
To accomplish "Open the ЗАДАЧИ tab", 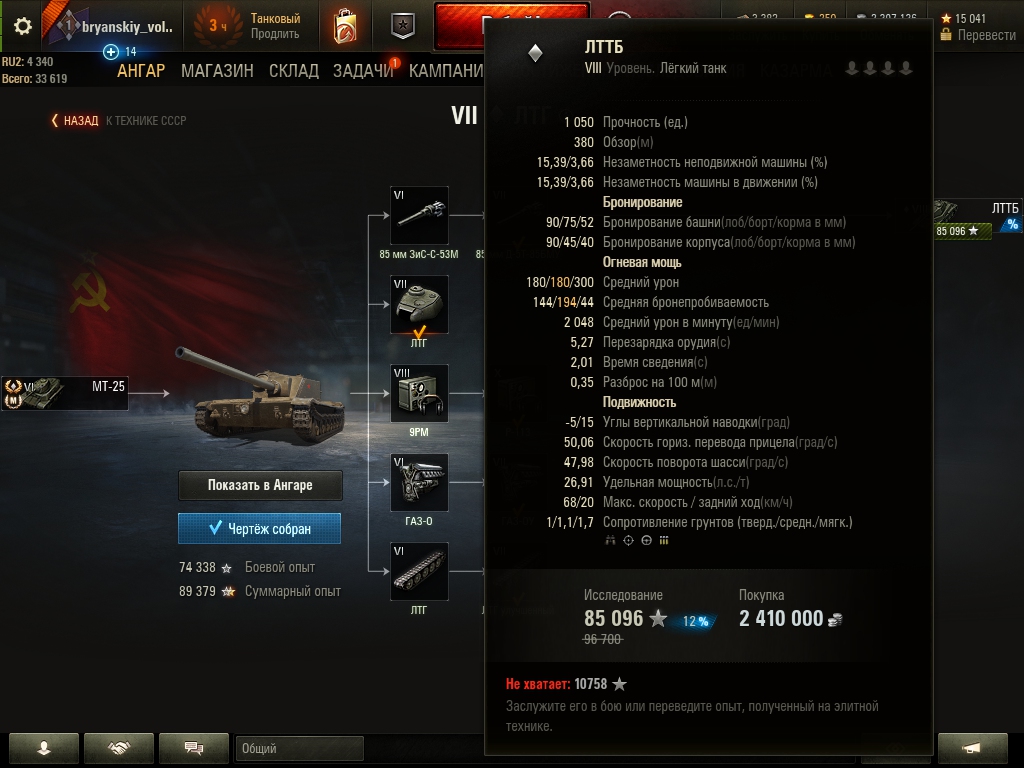I will (363, 71).
